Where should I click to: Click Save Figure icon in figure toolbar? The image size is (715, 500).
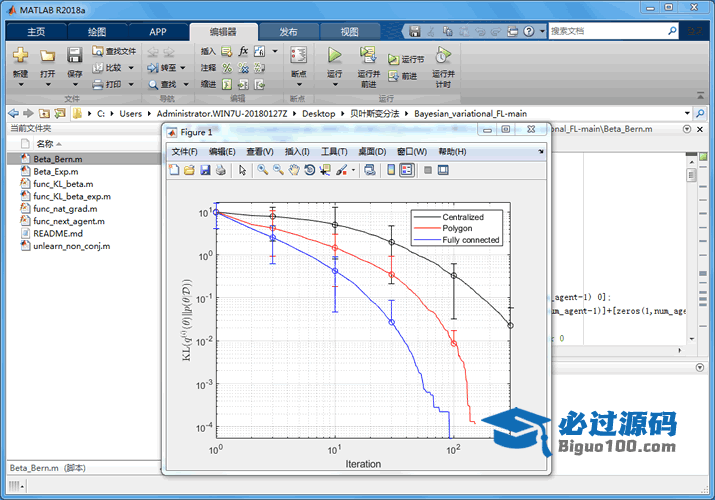205,170
